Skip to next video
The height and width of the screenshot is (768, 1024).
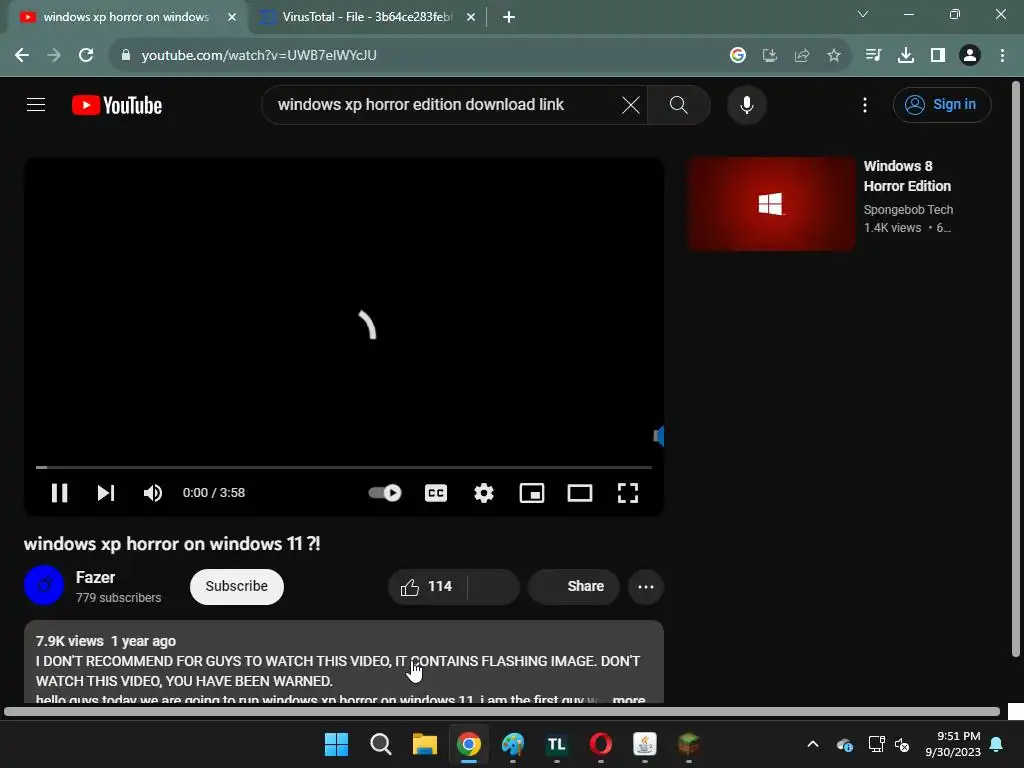[106, 492]
